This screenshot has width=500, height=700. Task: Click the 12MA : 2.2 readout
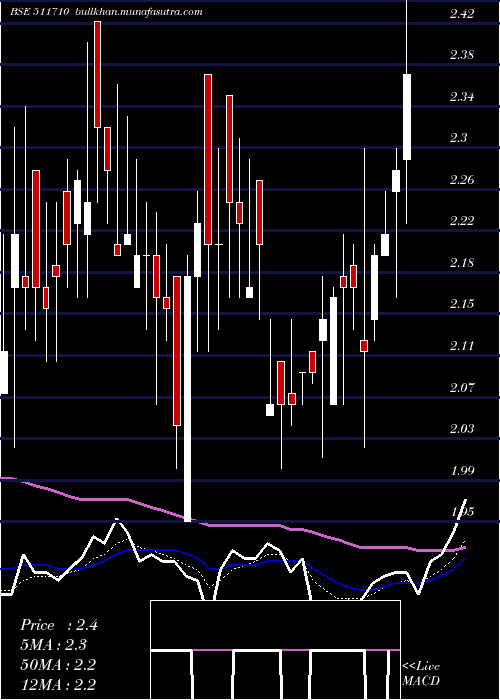(58, 684)
